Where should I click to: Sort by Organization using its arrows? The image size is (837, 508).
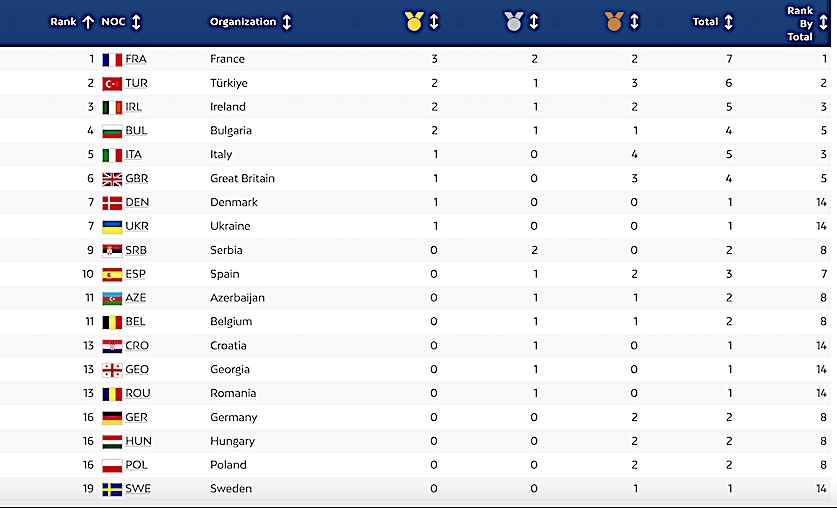coord(287,22)
